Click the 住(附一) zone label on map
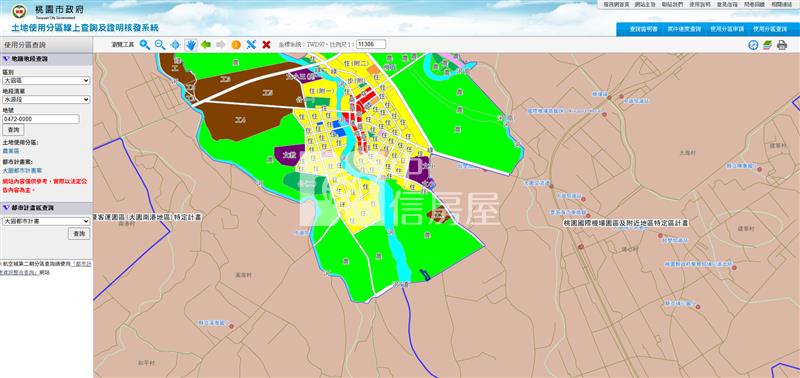The image size is (800, 378). point(321,90)
